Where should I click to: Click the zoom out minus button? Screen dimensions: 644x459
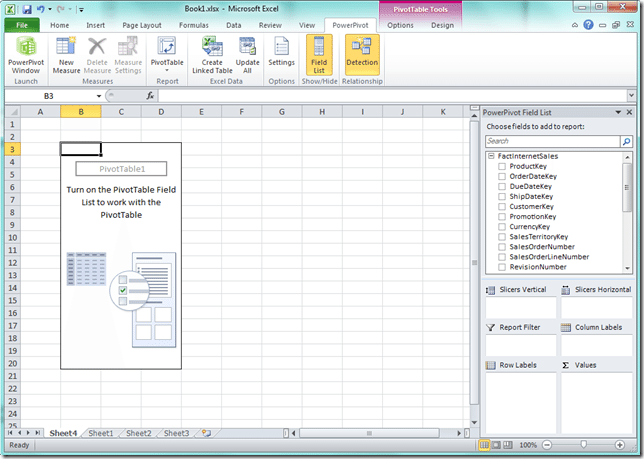547,445
